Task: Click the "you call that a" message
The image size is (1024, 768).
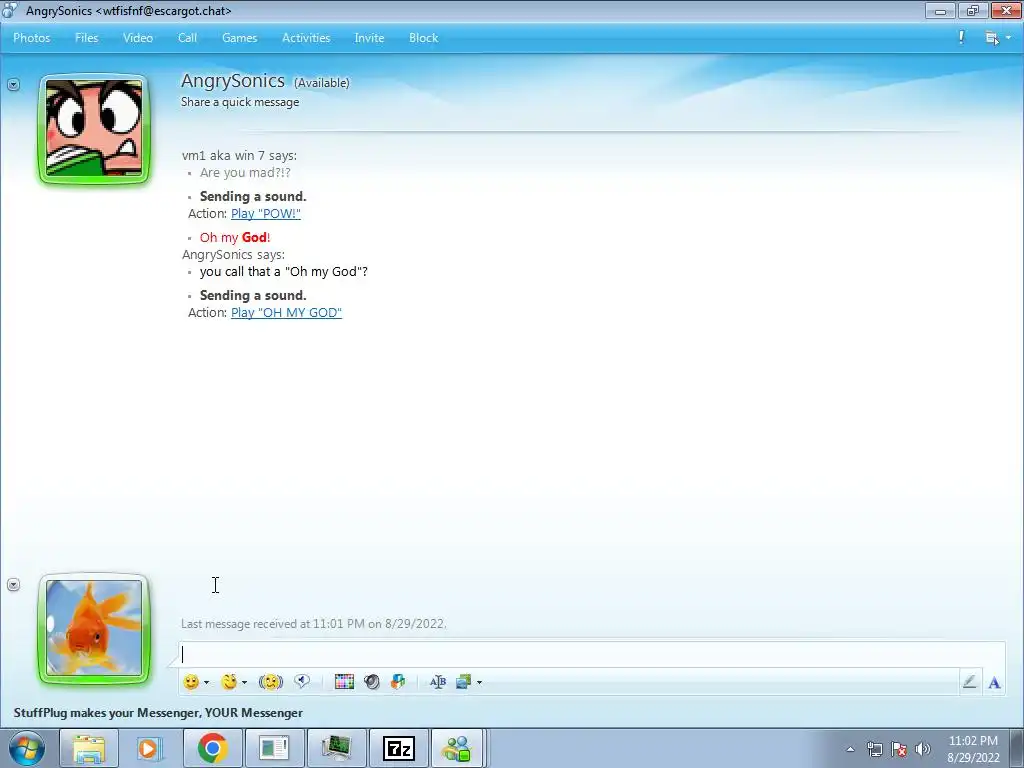Action: coord(283,272)
